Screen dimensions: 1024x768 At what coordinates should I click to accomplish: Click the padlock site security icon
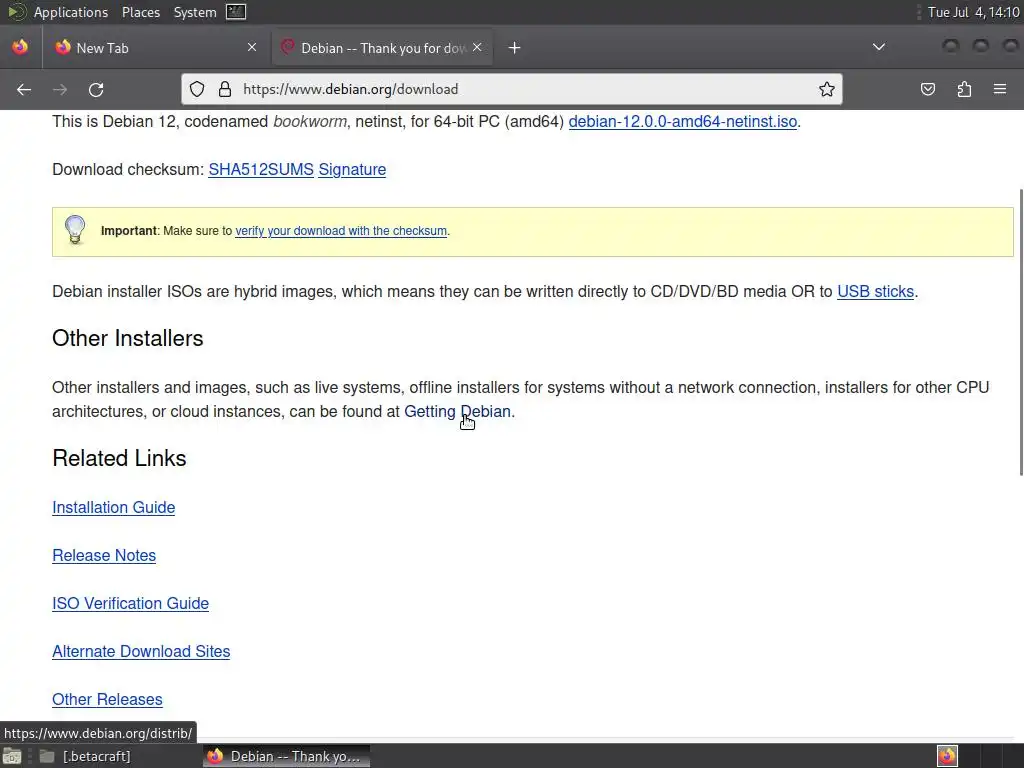225,89
